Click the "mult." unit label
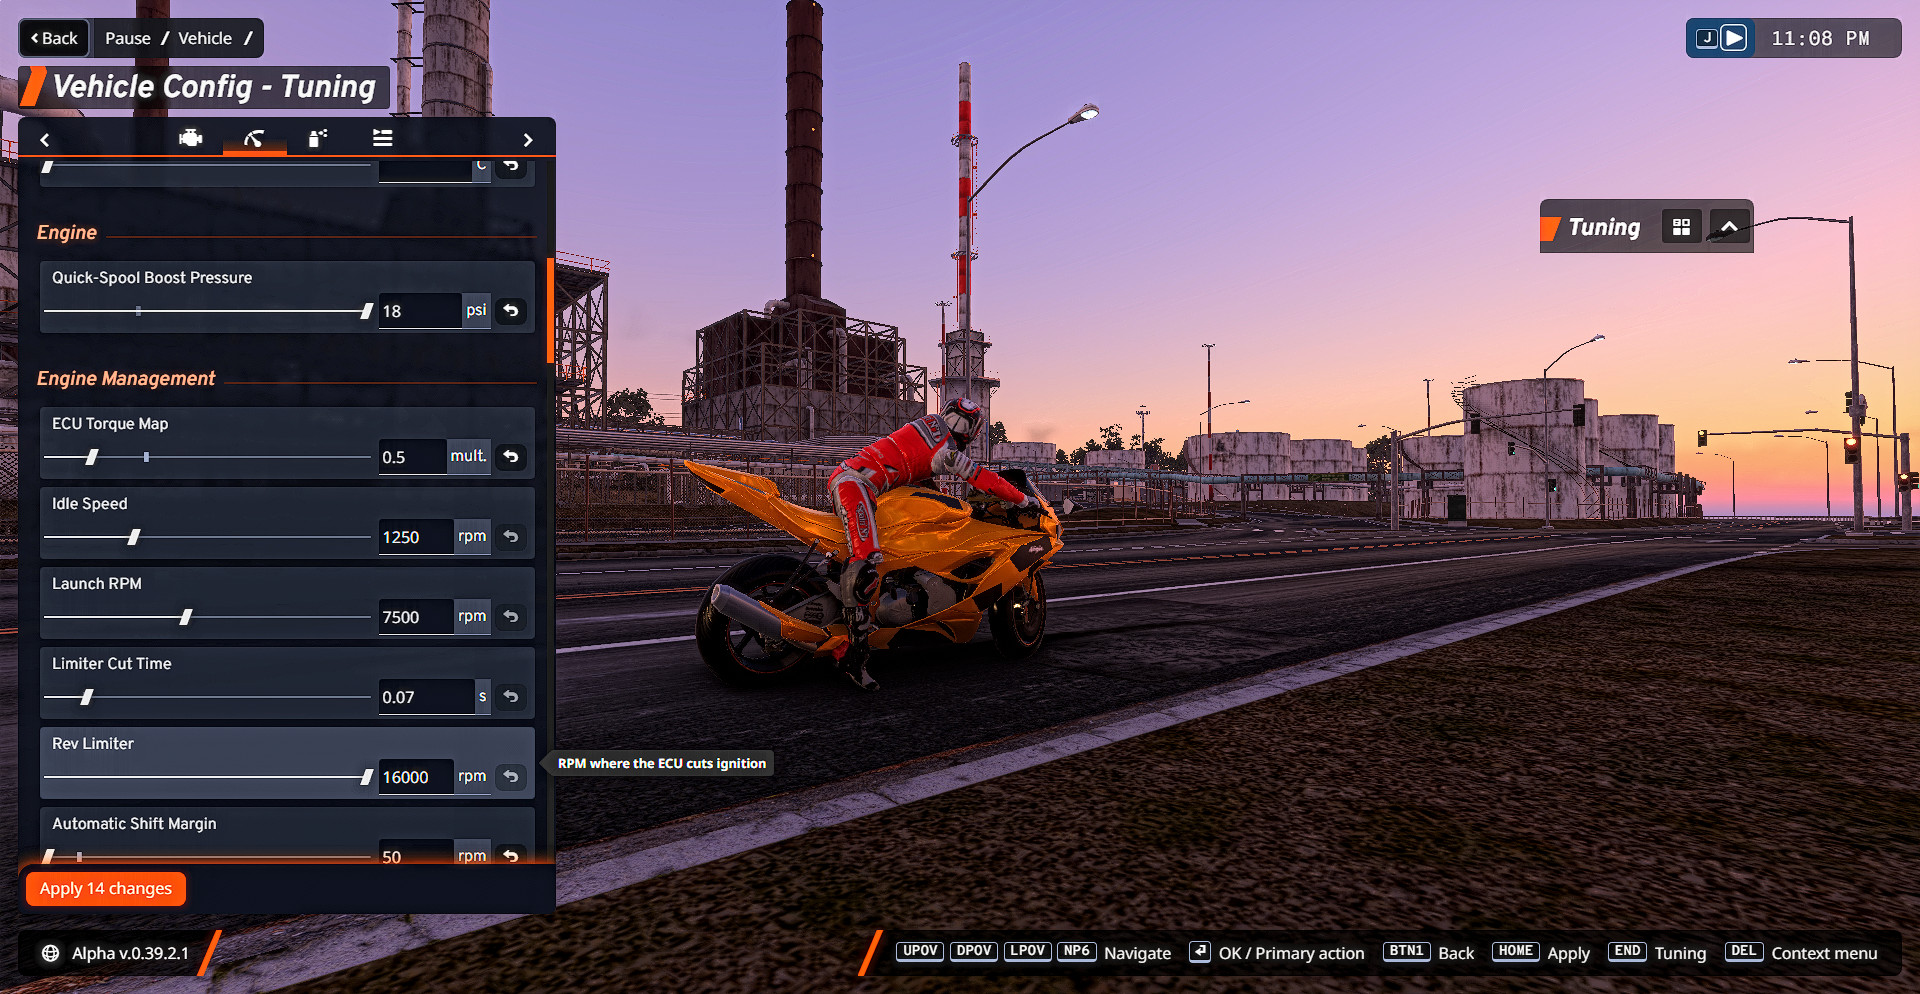The width and height of the screenshot is (1920, 994). tap(468, 456)
